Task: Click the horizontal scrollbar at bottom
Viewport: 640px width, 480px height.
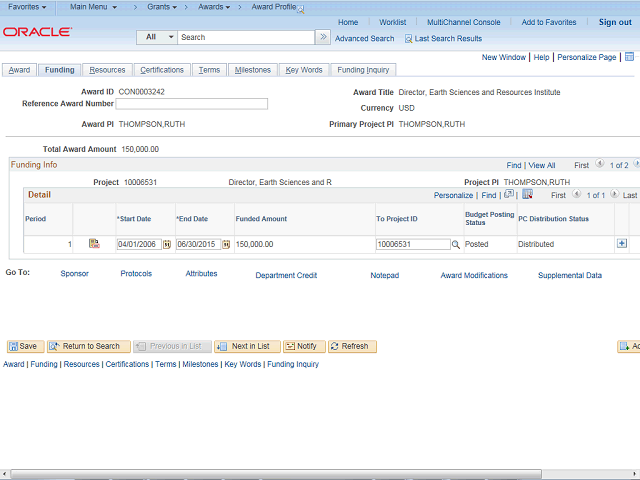Action: click(276, 473)
